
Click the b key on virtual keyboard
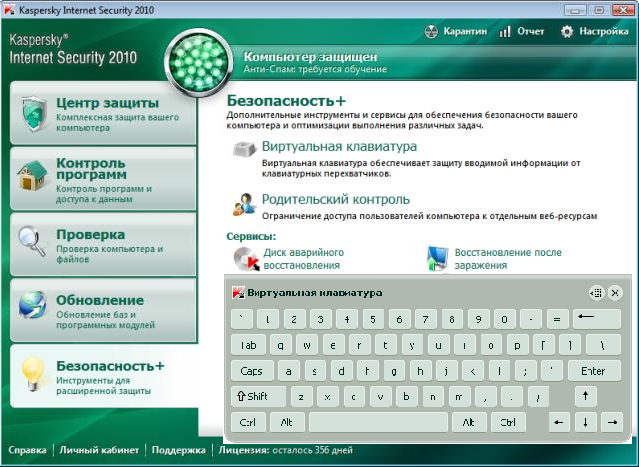[x=407, y=397]
